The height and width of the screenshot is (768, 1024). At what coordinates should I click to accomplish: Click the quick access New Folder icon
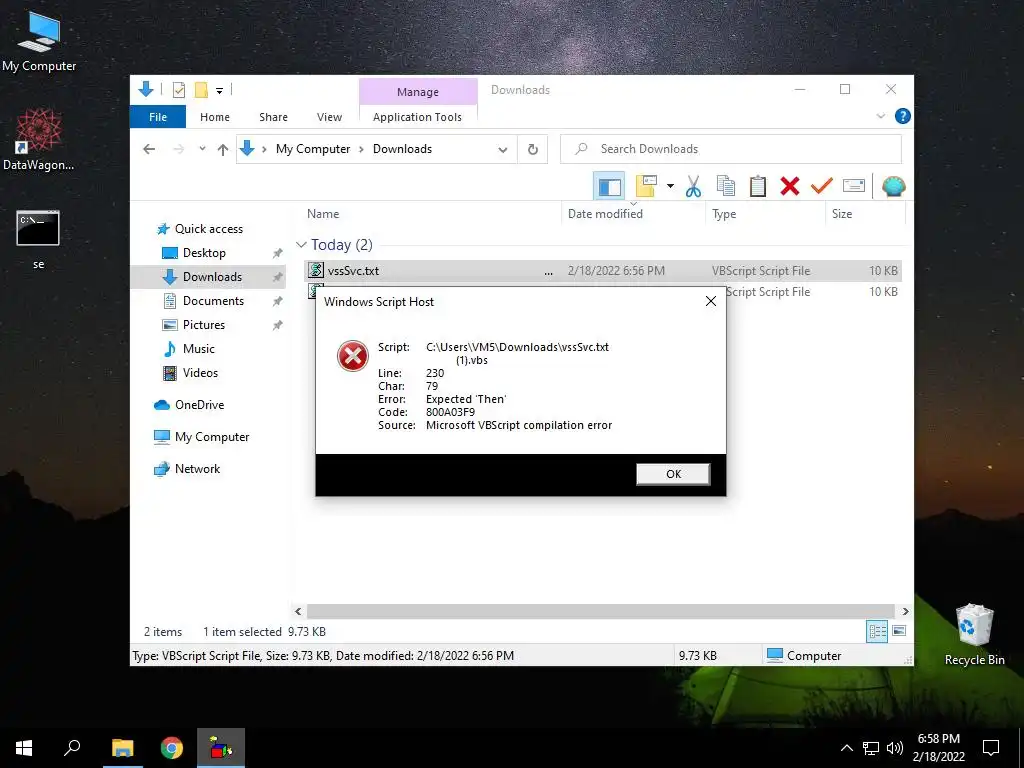(201, 90)
